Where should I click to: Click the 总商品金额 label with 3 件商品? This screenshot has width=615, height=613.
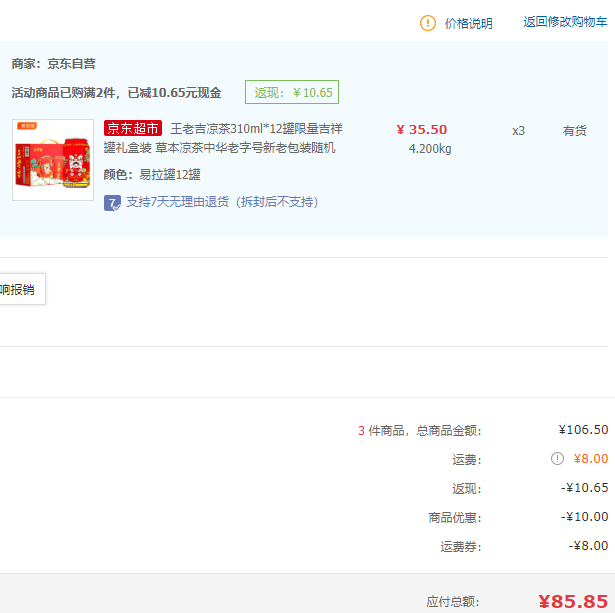click(420, 431)
